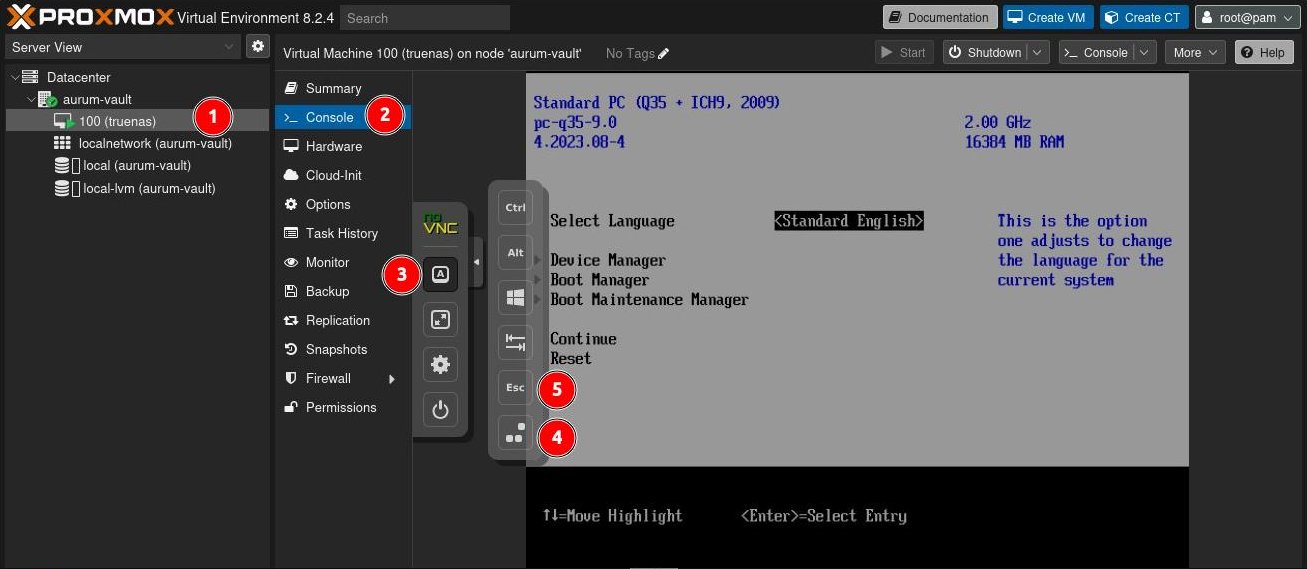The width and height of the screenshot is (1307, 569).
Task: Click Reset in BIOS menu
Action: pos(571,358)
